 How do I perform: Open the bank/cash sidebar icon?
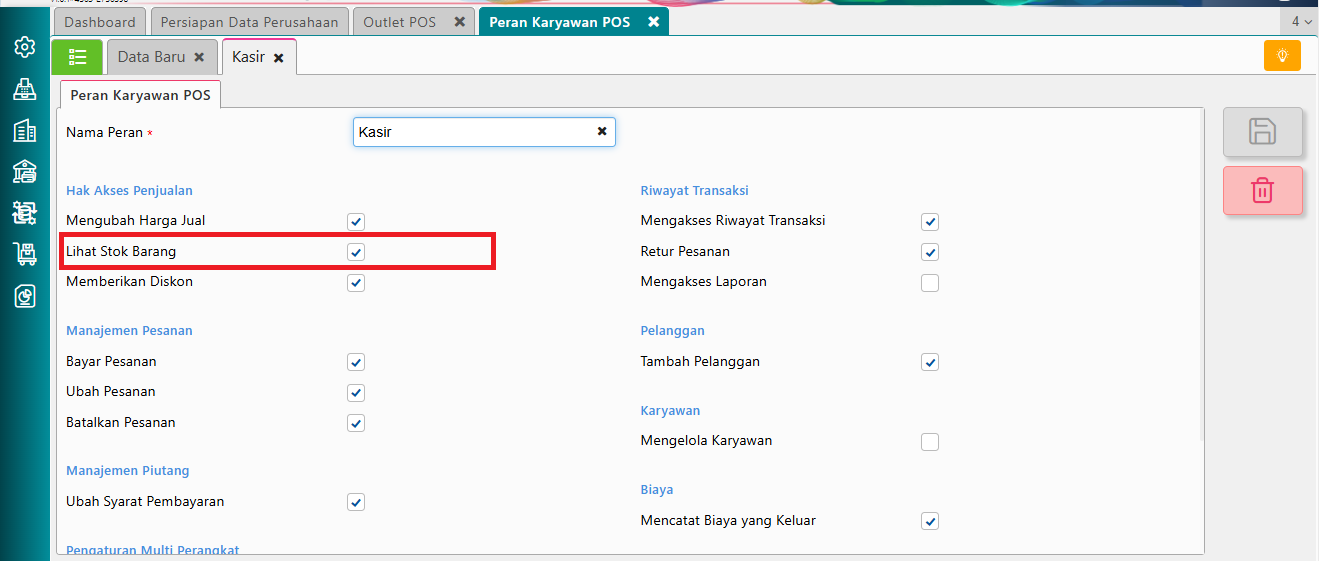(x=25, y=172)
